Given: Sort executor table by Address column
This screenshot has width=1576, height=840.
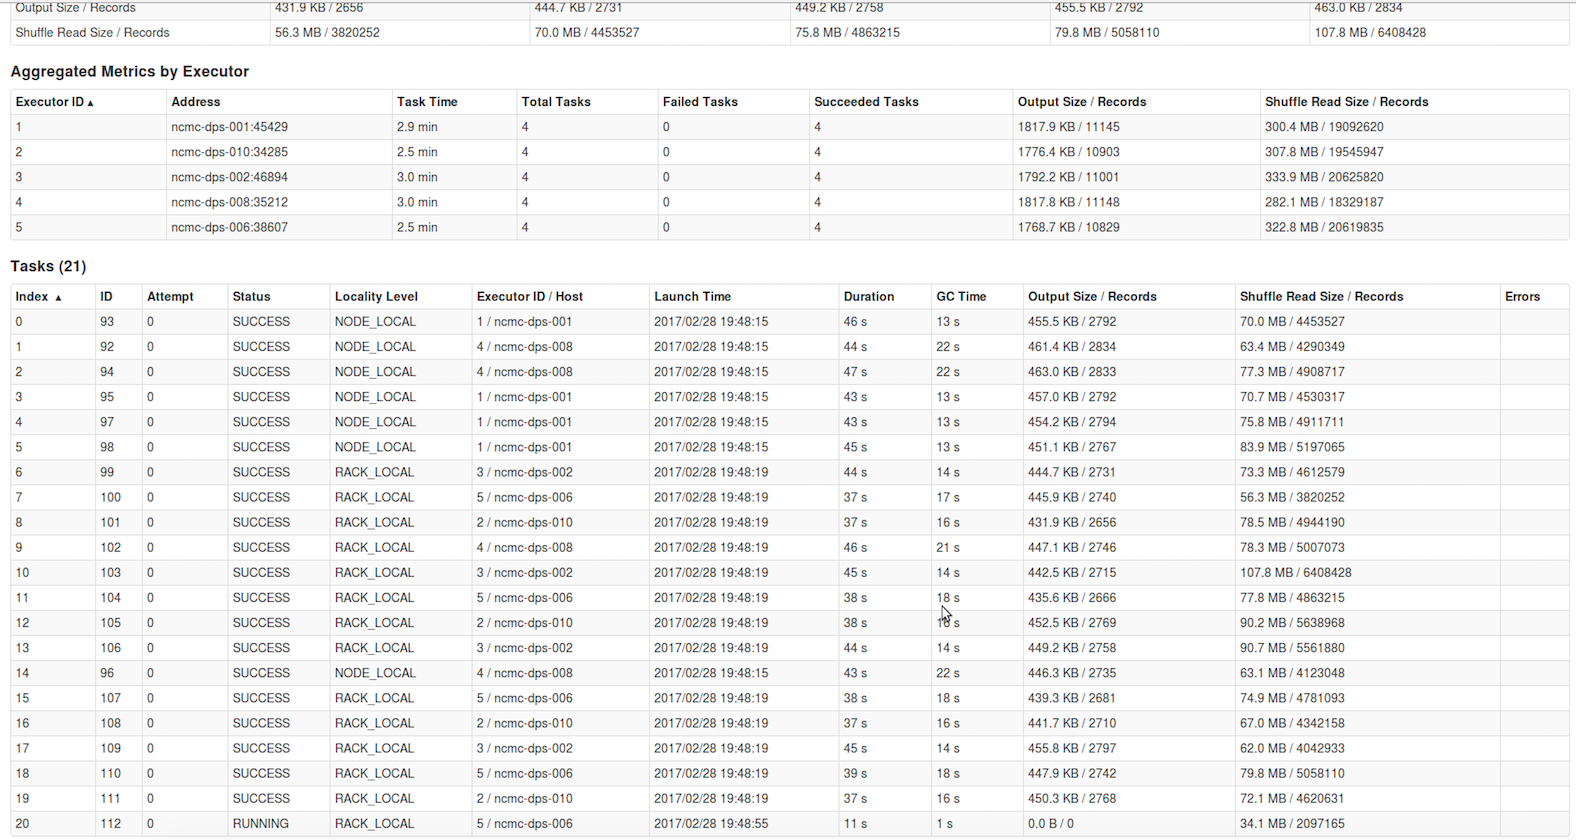Looking at the screenshot, I should [195, 102].
